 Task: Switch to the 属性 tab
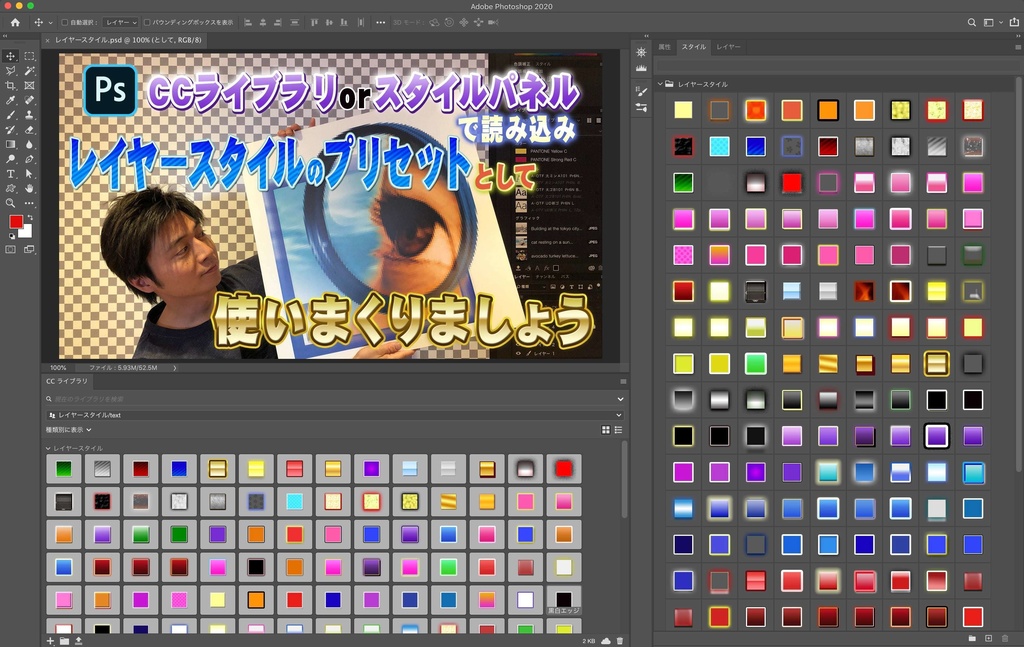(x=664, y=46)
